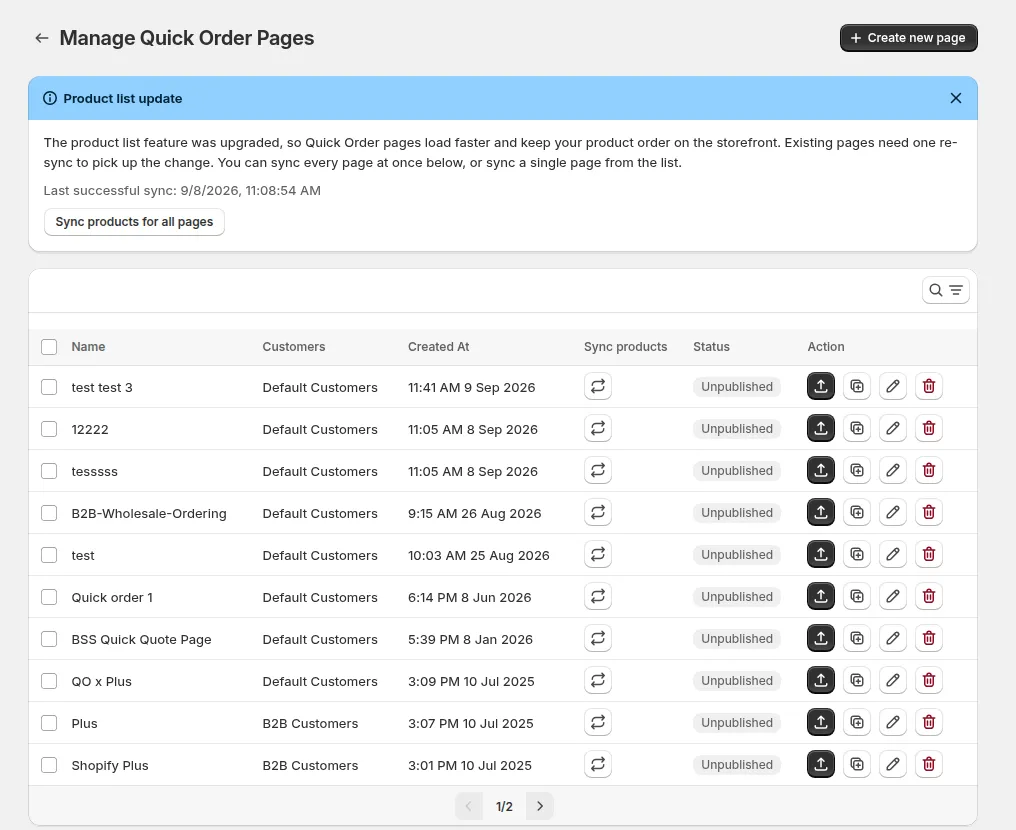This screenshot has width=1016, height=830.
Task: Publish the 12222 page
Action: pos(820,429)
